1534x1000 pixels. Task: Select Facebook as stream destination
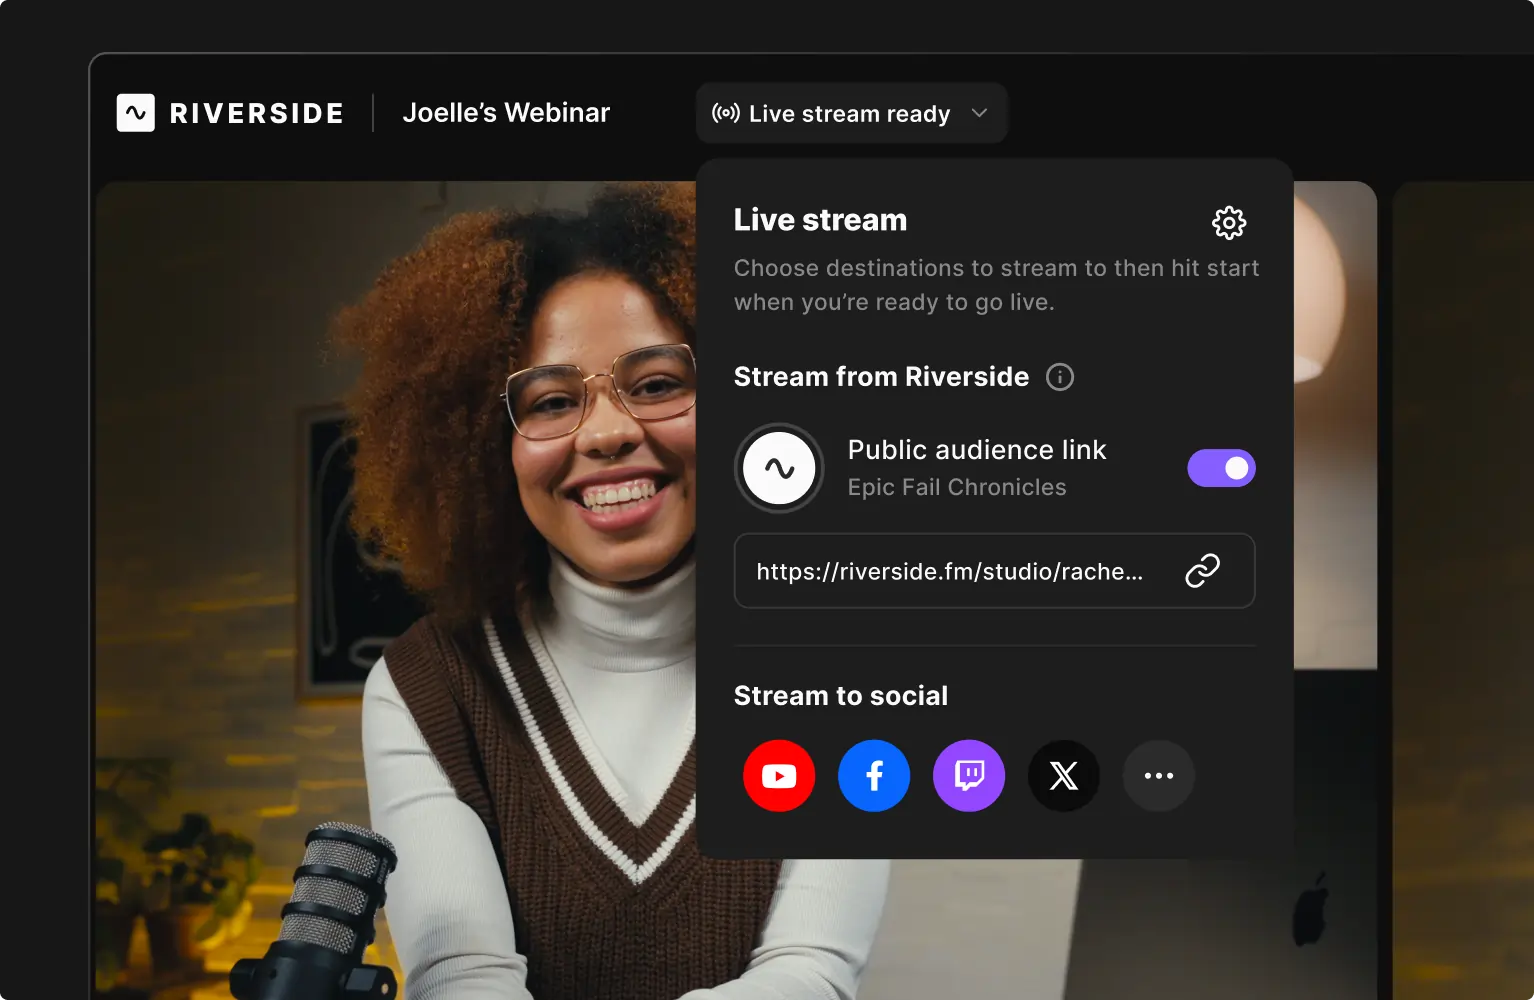(x=874, y=776)
